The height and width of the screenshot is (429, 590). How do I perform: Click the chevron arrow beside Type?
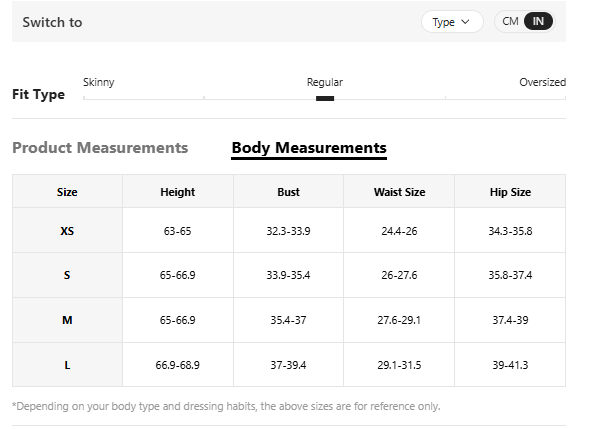point(465,22)
